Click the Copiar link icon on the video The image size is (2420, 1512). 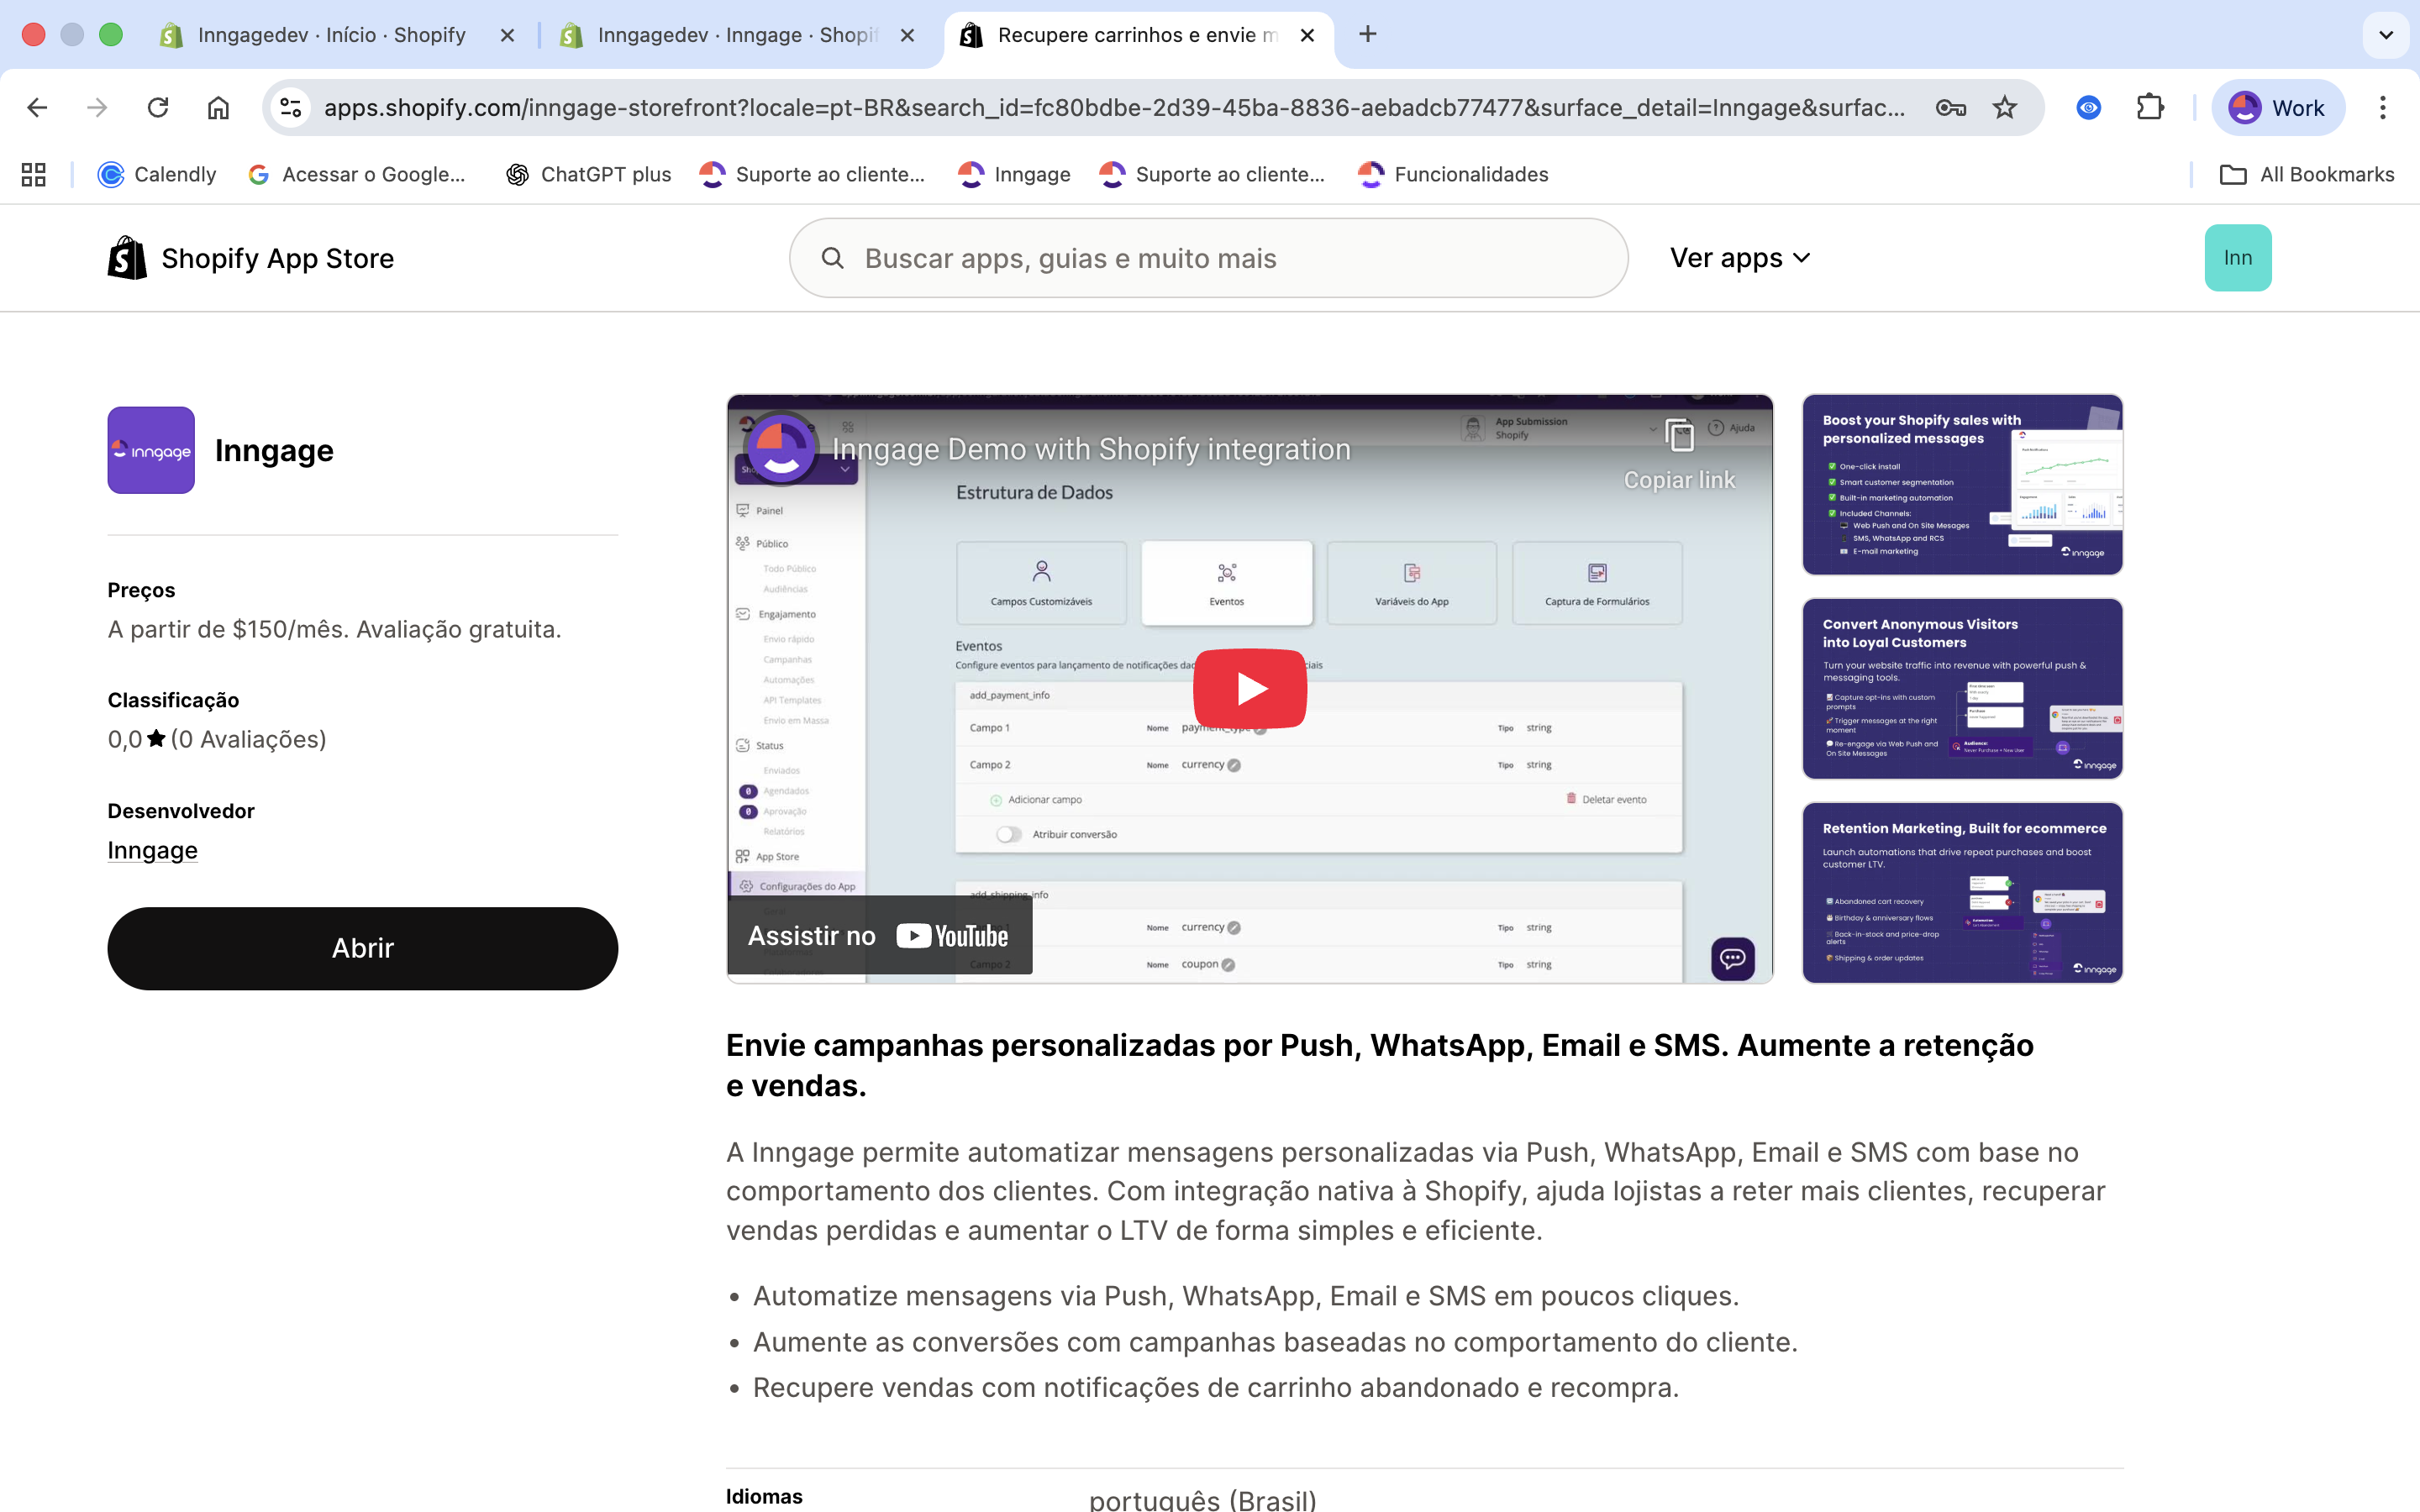[x=1679, y=436]
